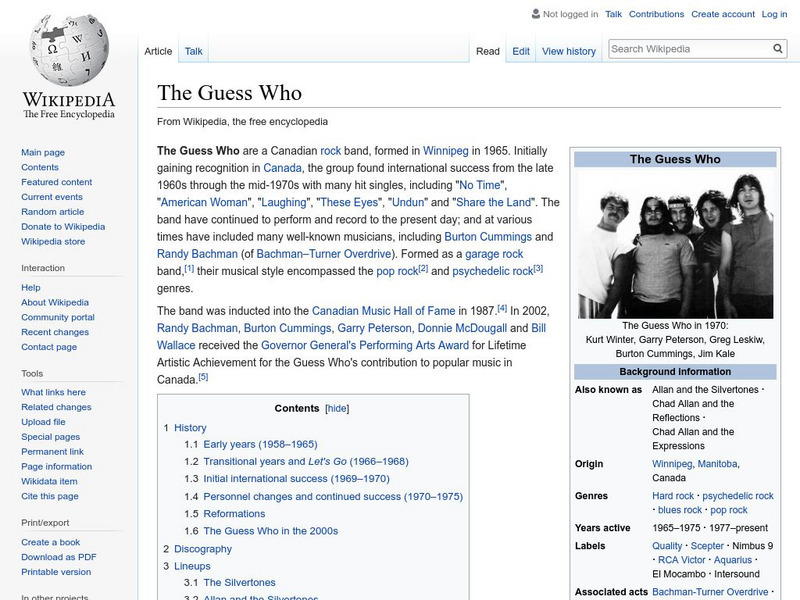Open Wikipedia store link
The image size is (800, 600).
pyautogui.click(x=53, y=241)
